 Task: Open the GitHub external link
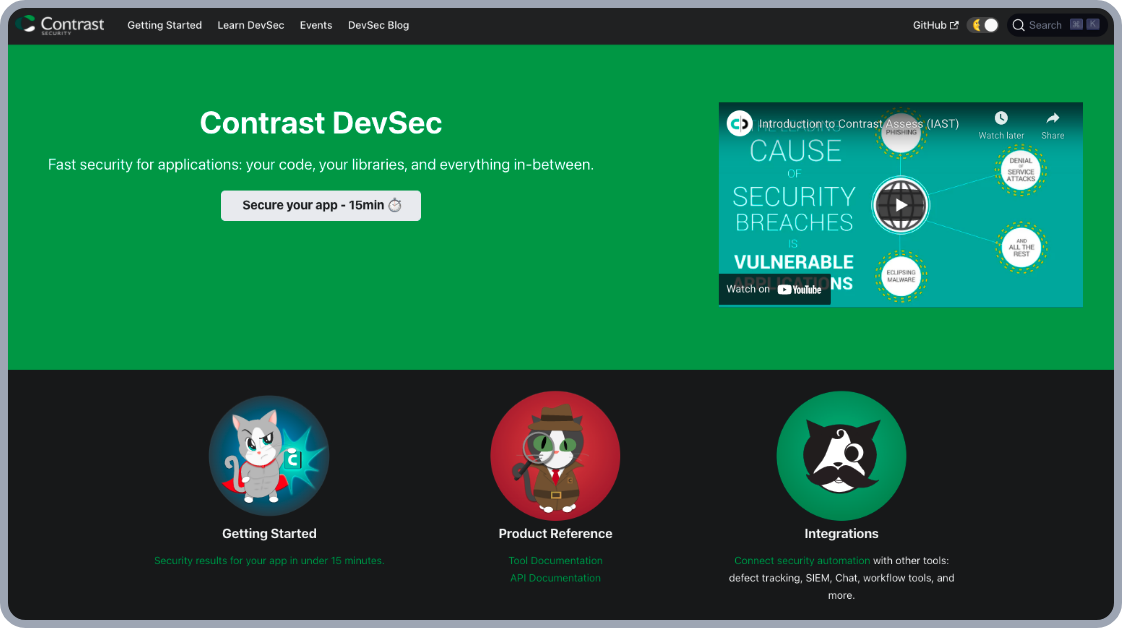tap(935, 25)
